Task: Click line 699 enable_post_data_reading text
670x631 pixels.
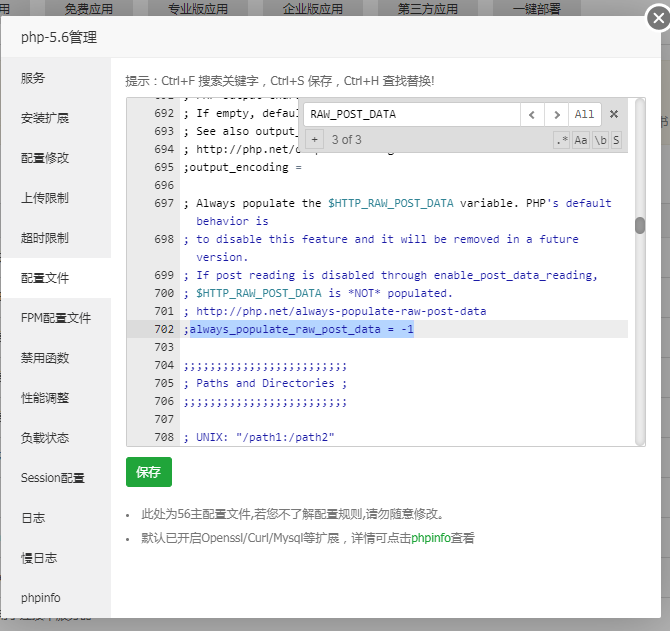Action: click(515, 276)
